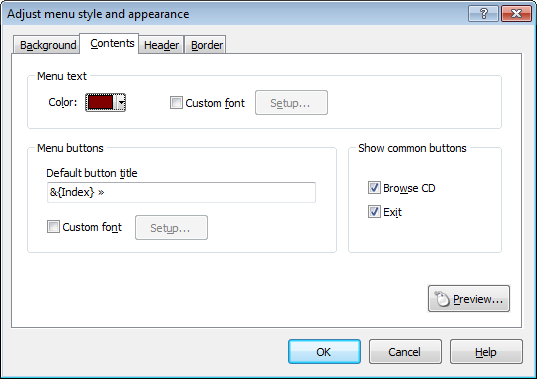Open Help for this dialog
Viewport: 537px width, 379px height.
click(x=486, y=352)
